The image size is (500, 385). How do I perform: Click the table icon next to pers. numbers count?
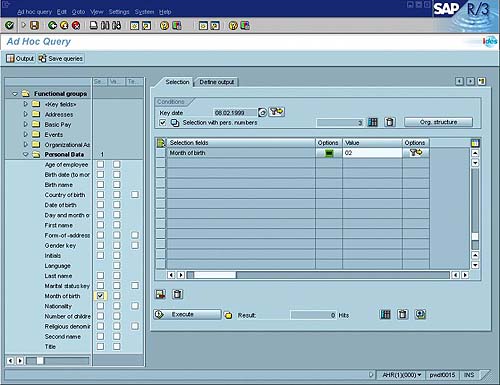(x=373, y=122)
